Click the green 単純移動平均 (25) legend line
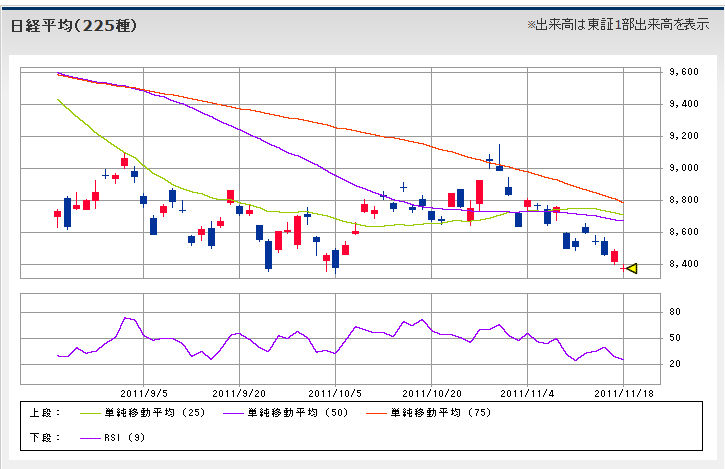This screenshot has height=469, width=725. coord(91,413)
